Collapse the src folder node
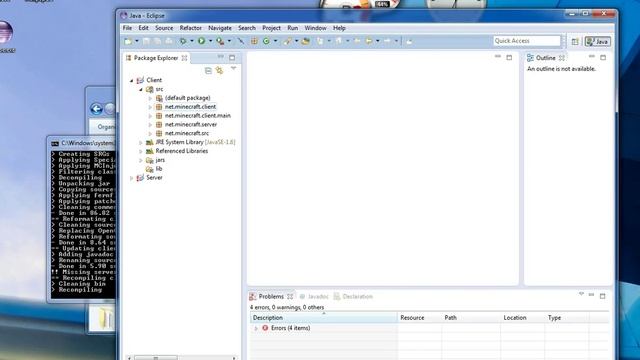This screenshot has height=360, width=640. tap(141, 89)
